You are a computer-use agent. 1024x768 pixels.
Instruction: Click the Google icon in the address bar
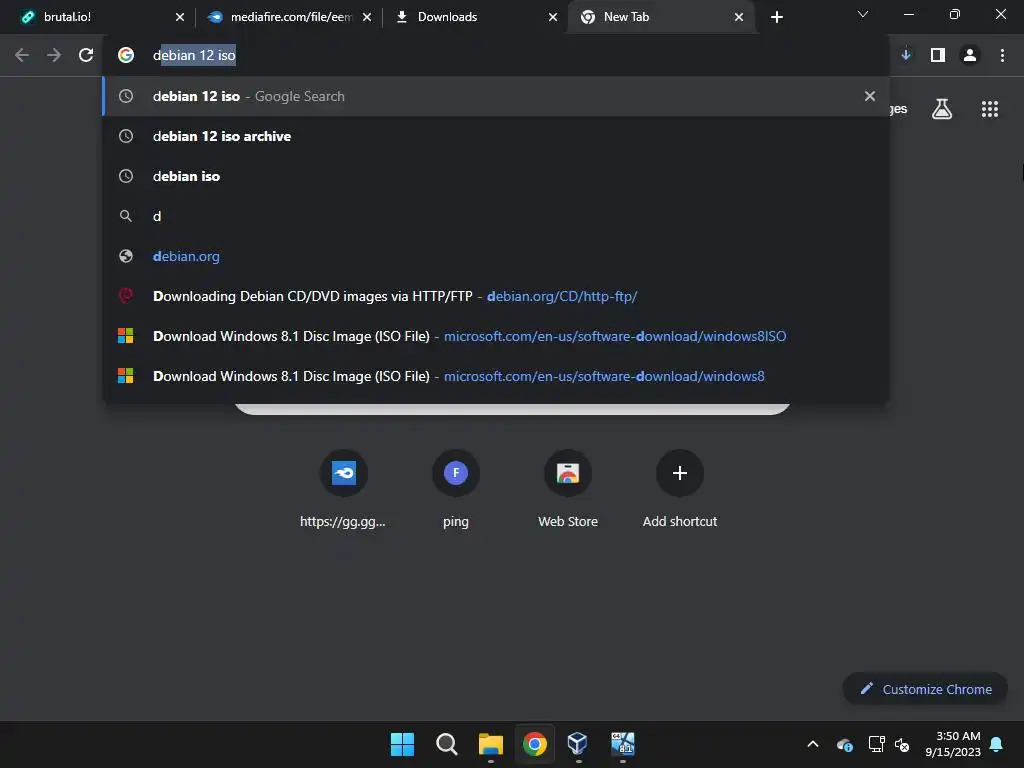click(x=126, y=56)
